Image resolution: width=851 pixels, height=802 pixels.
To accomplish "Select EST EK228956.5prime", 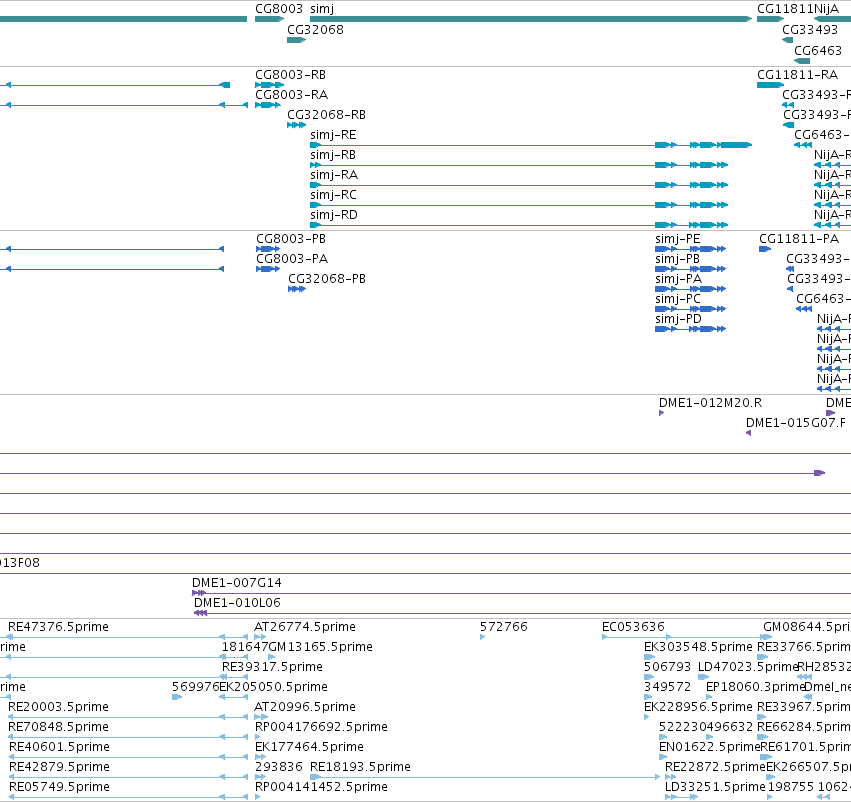I will tap(698, 708).
